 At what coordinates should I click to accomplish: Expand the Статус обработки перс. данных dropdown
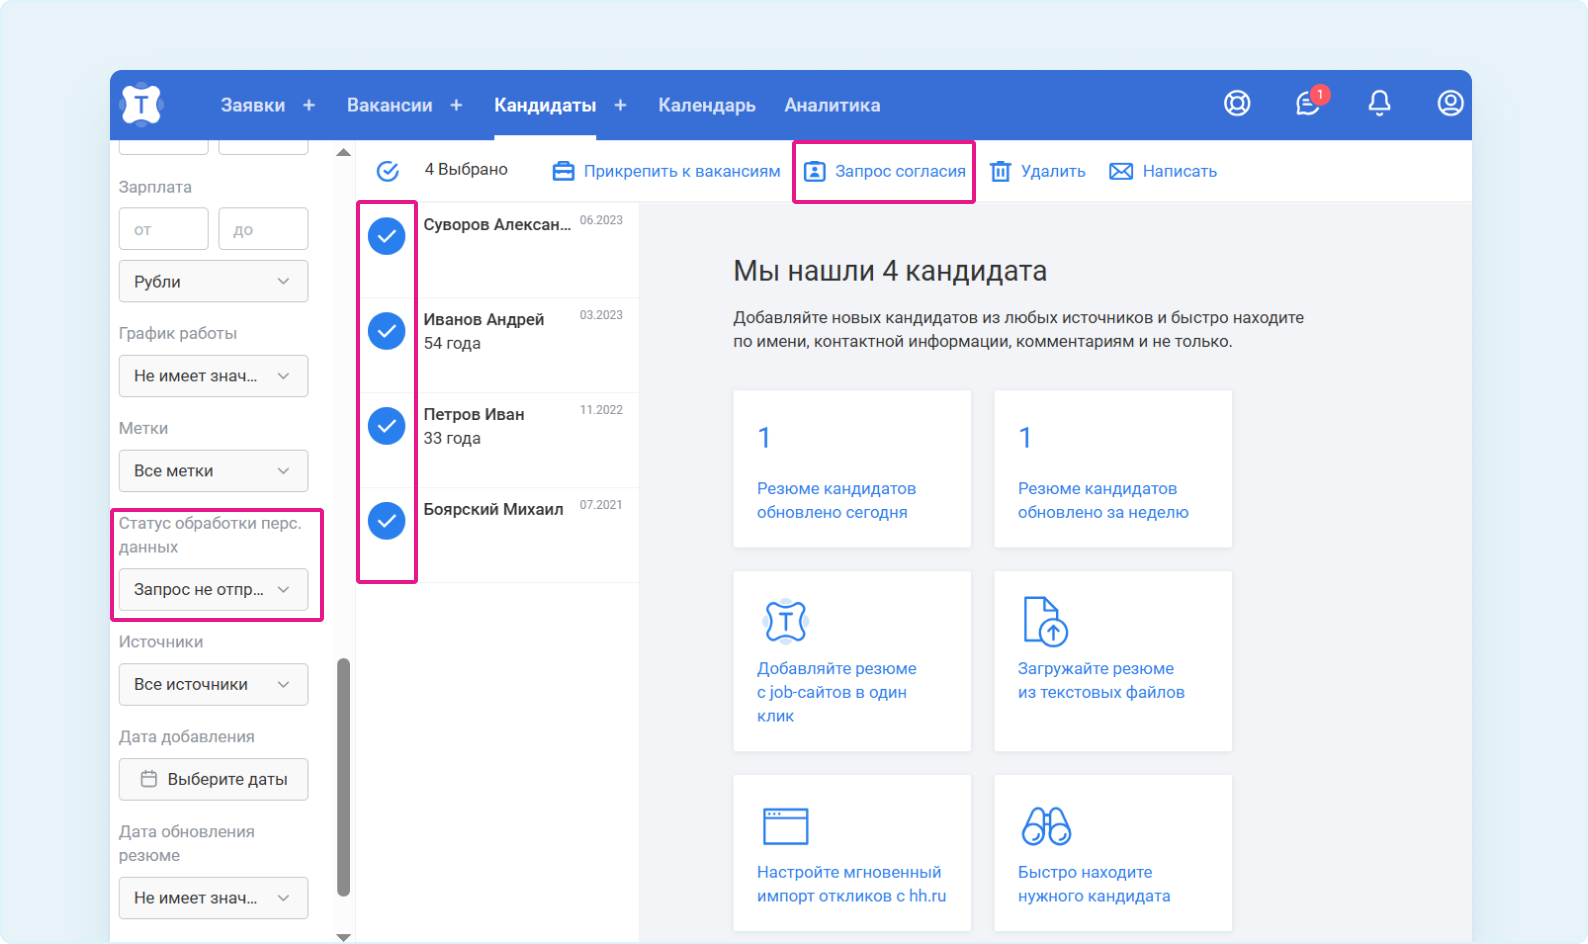click(213, 590)
